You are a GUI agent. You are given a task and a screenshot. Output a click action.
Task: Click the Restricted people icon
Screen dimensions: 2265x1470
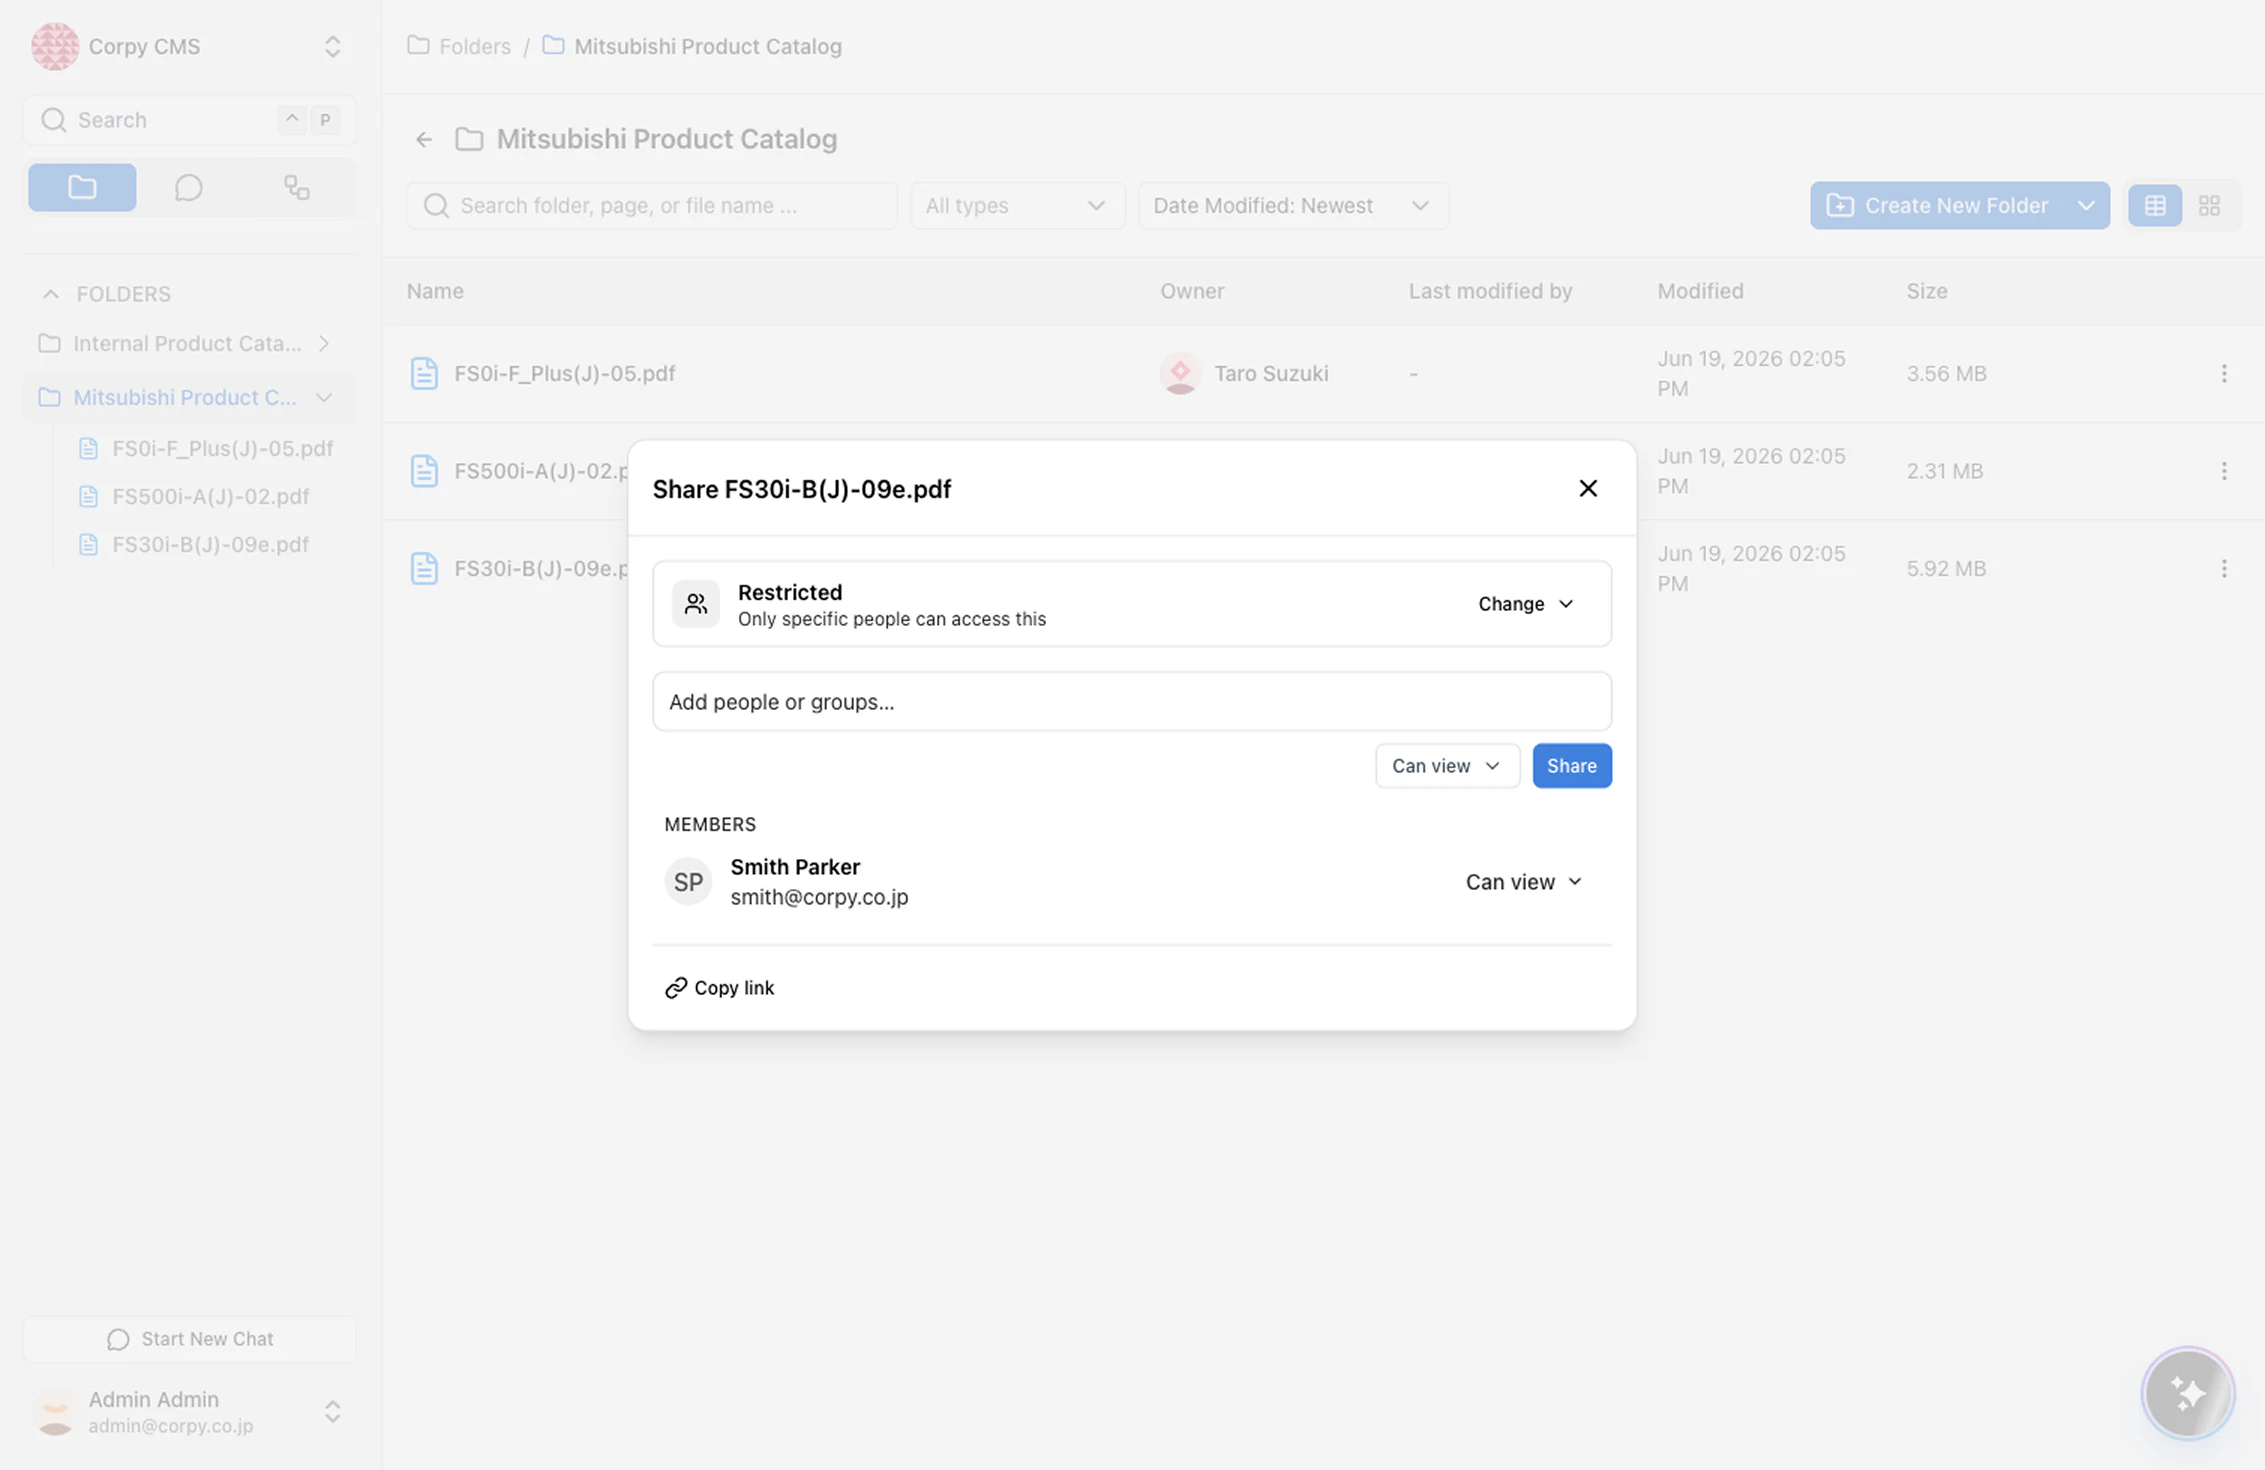coord(695,603)
